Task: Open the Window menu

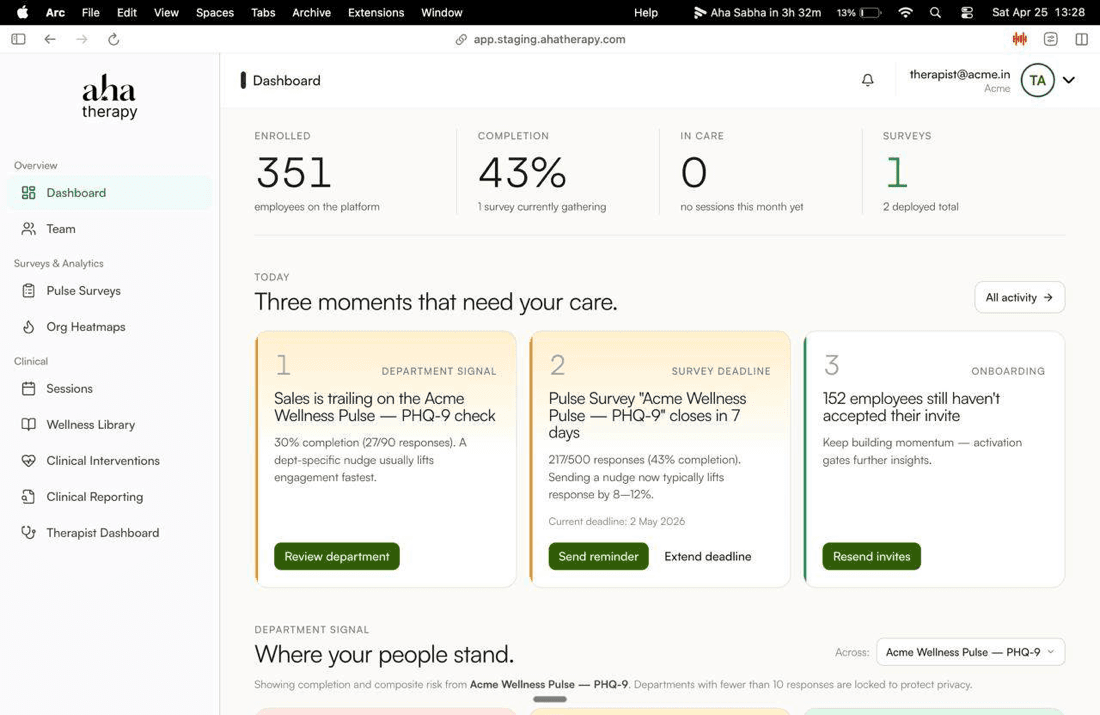Action: [x=441, y=13]
